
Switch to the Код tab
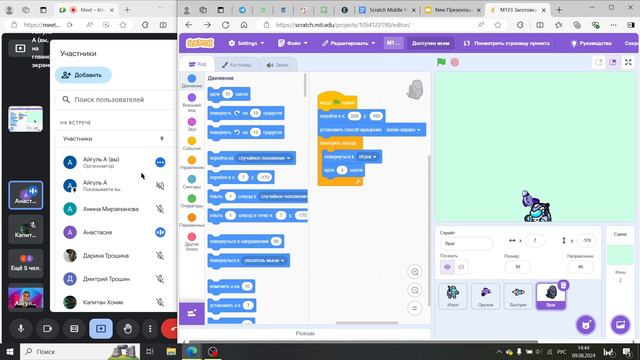(x=197, y=64)
